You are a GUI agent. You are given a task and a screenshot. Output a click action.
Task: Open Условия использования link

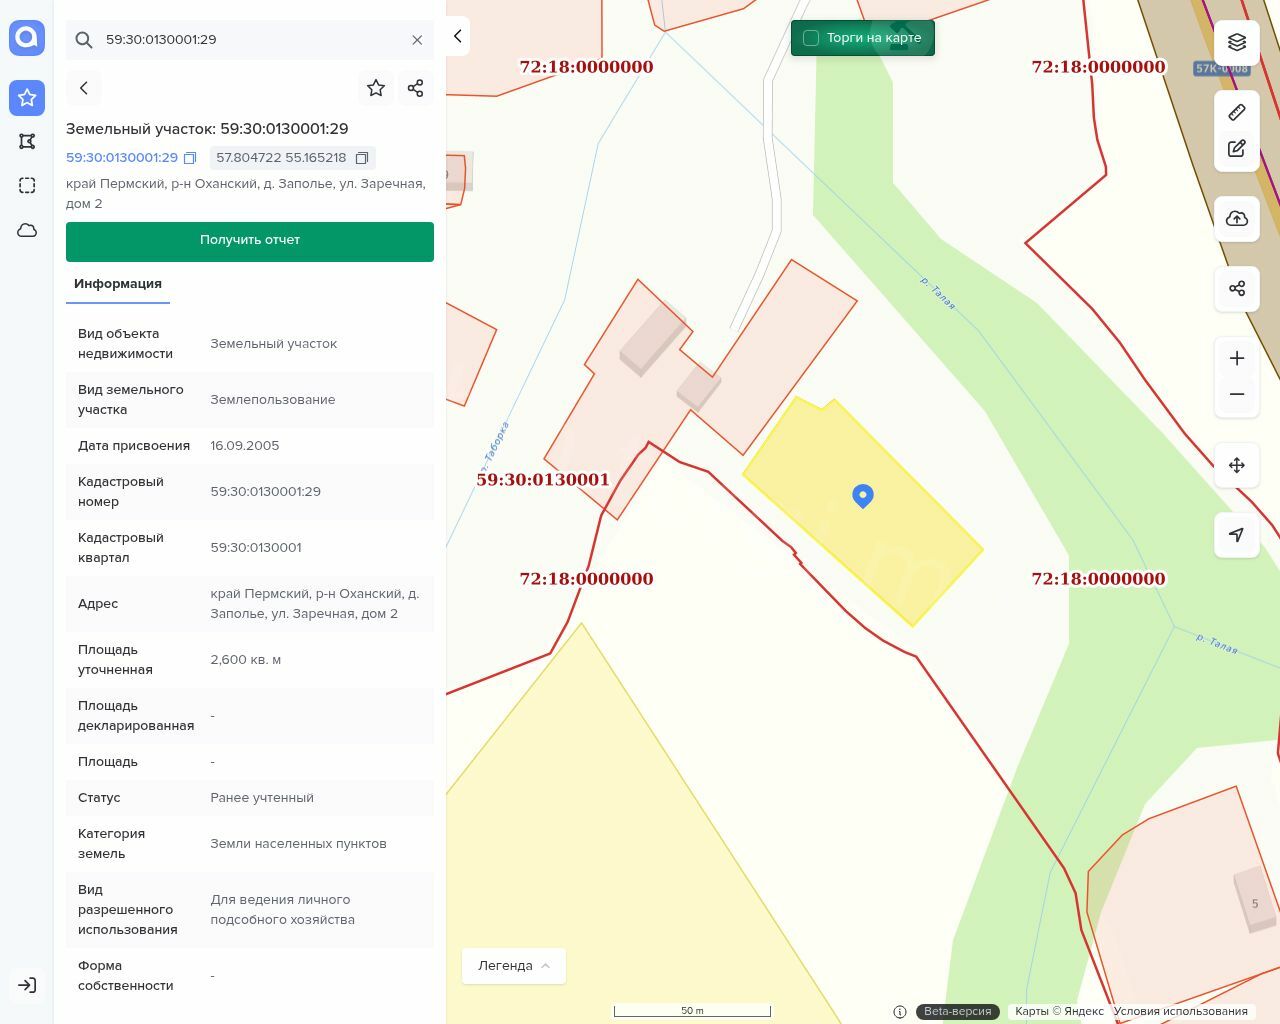pyautogui.click(x=1180, y=1011)
